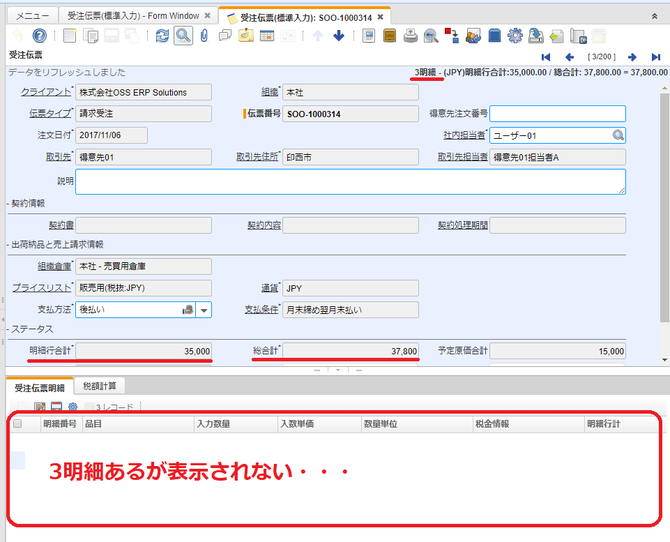Refresh data with the ReQuery icon

pyautogui.click(x=162, y=35)
